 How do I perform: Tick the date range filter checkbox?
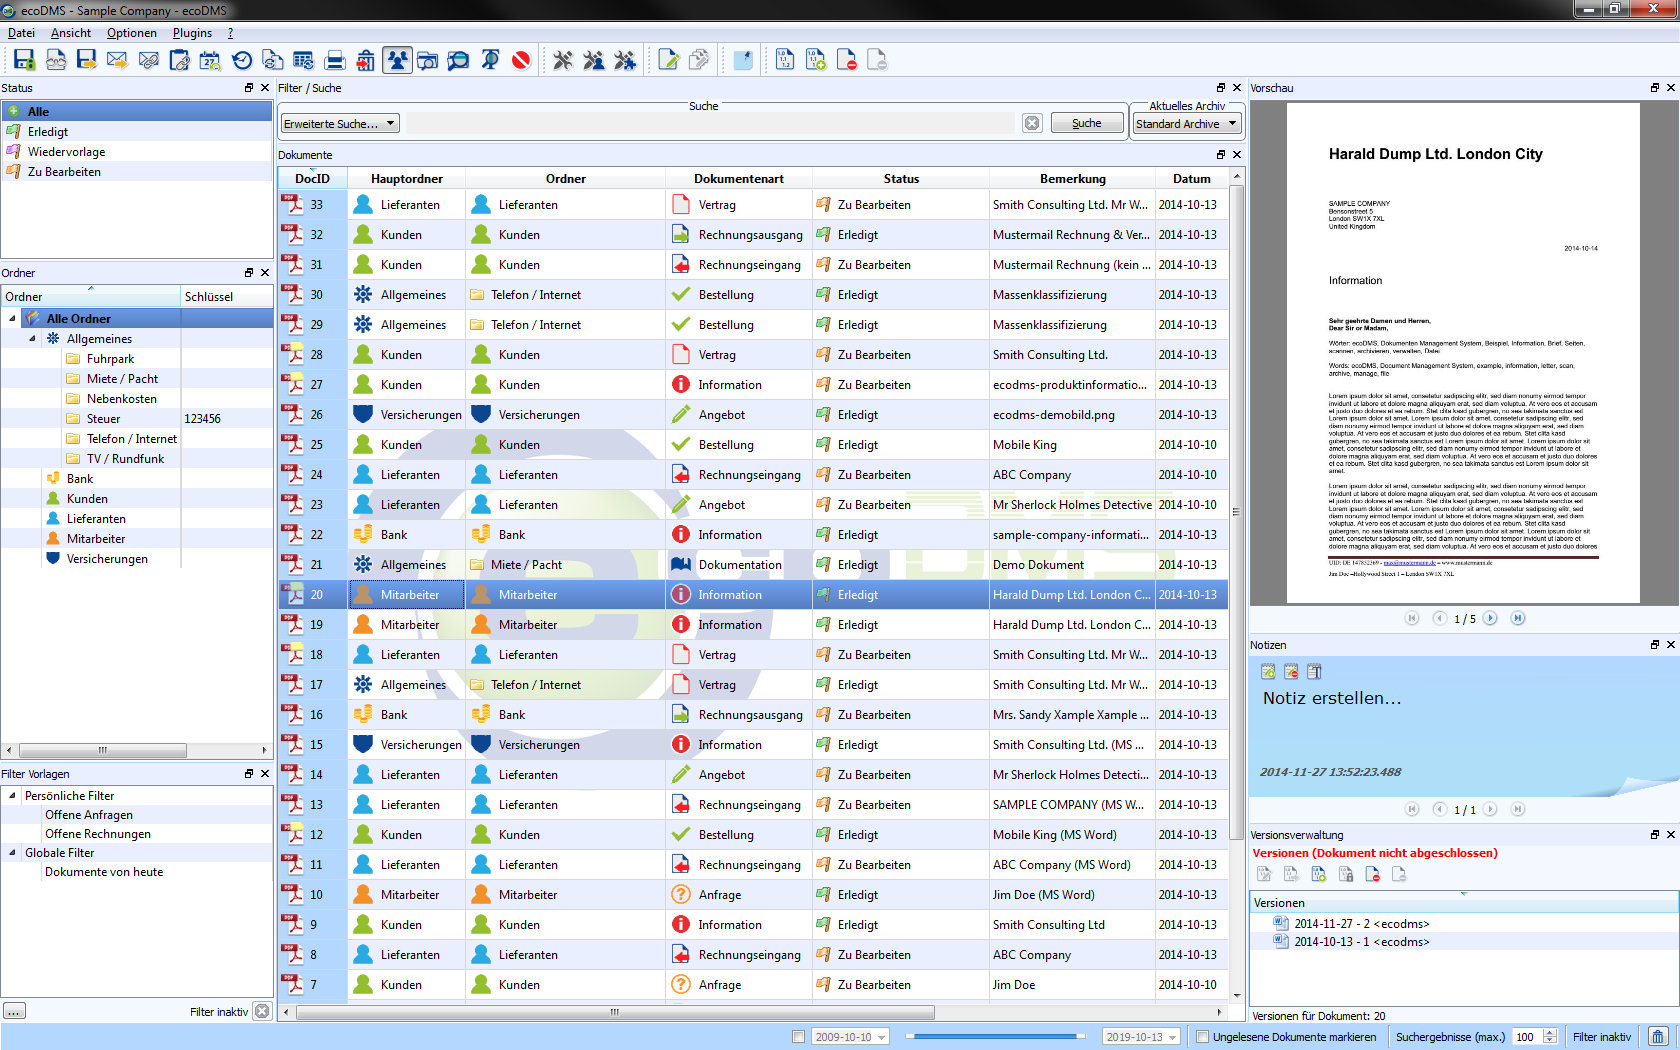coord(798,1037)
